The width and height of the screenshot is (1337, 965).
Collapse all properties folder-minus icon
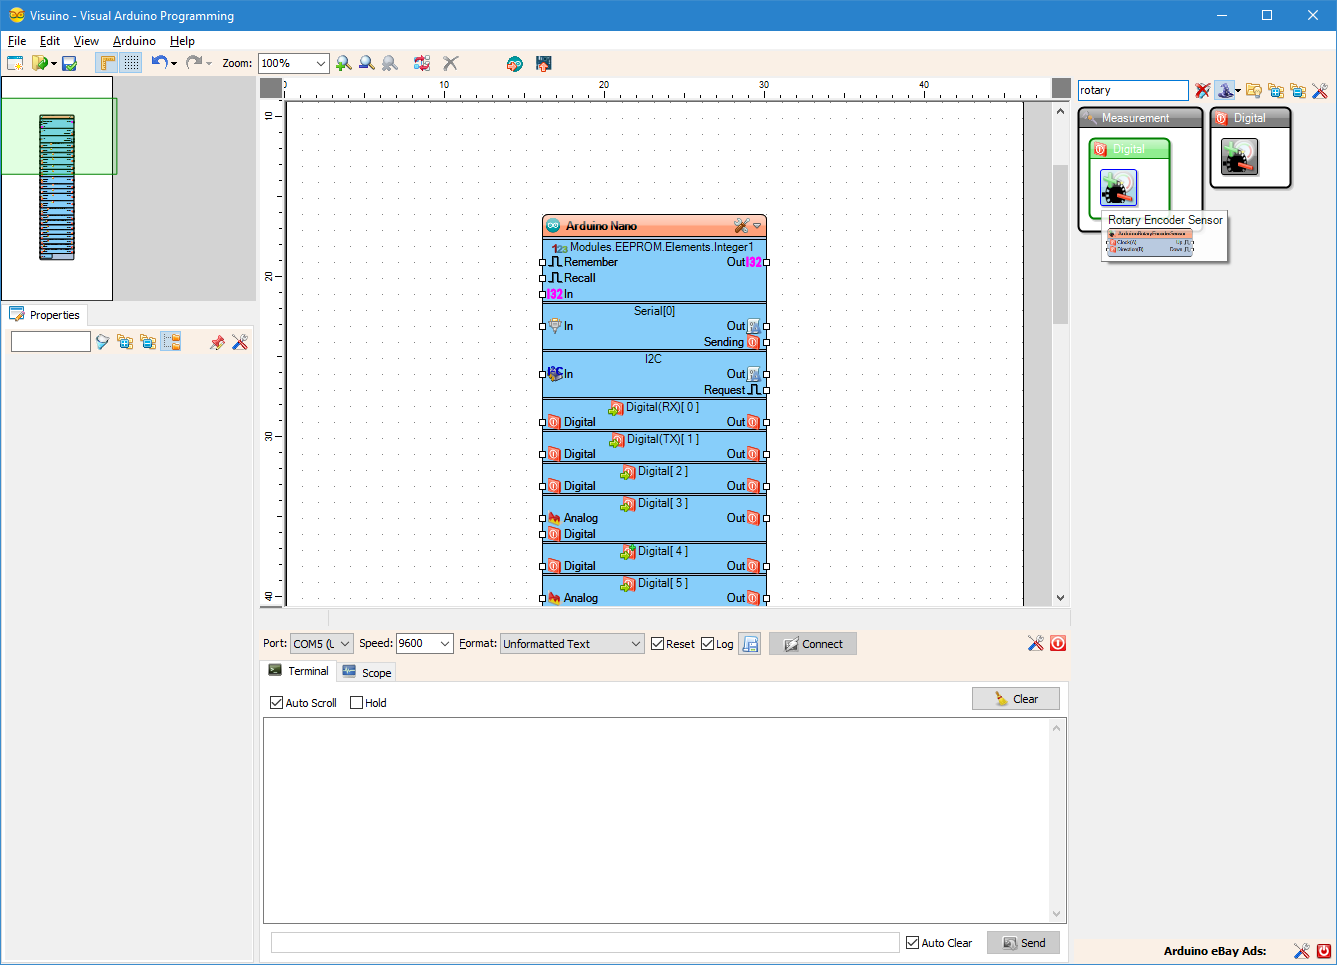148,342
